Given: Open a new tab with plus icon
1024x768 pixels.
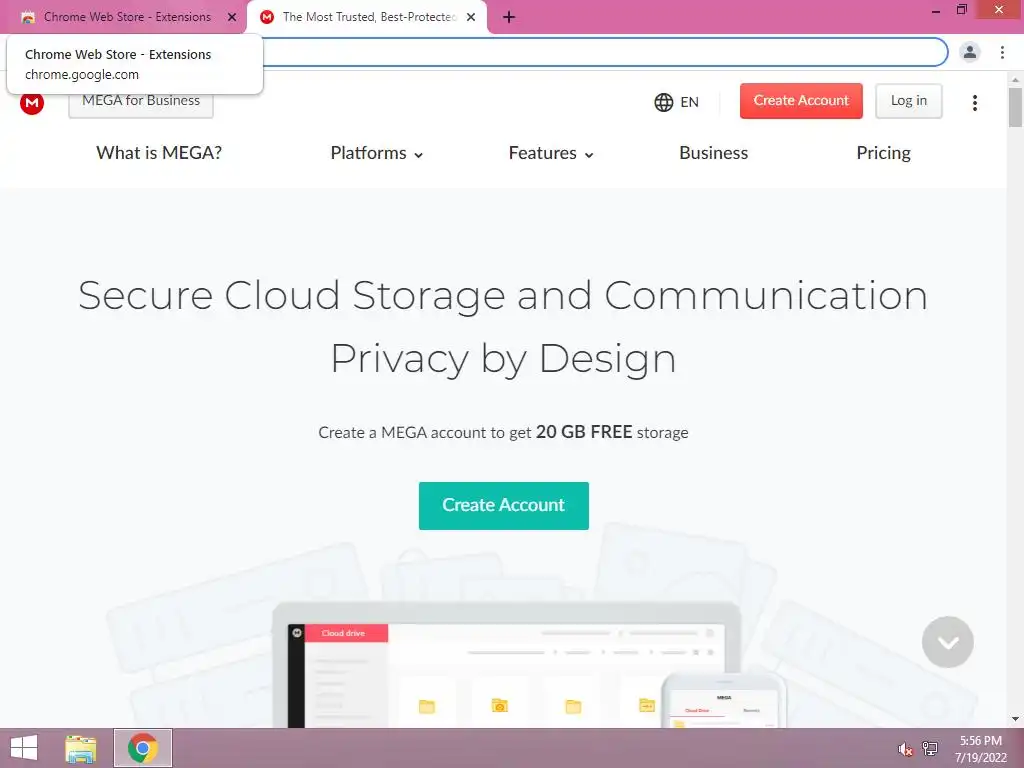Looking at the screenshot, I should point(509,17).
